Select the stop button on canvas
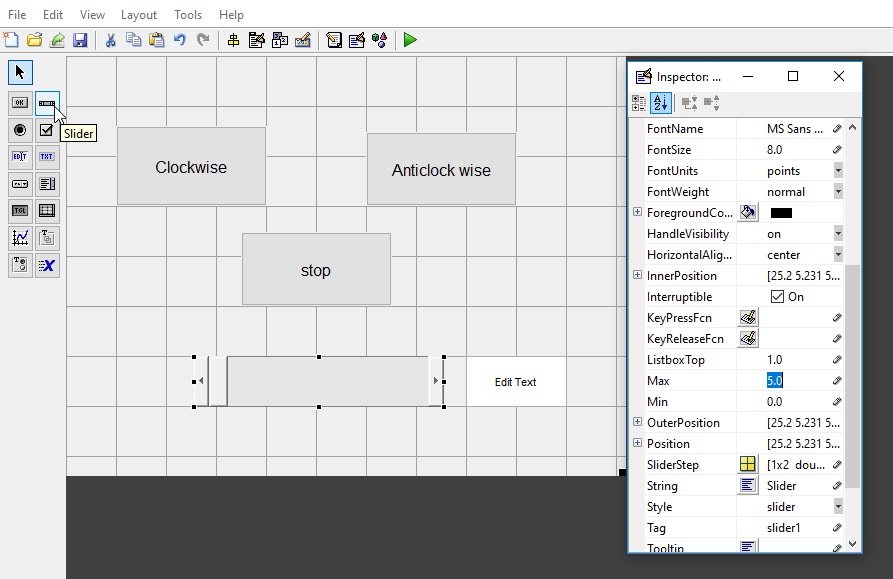 316,269
